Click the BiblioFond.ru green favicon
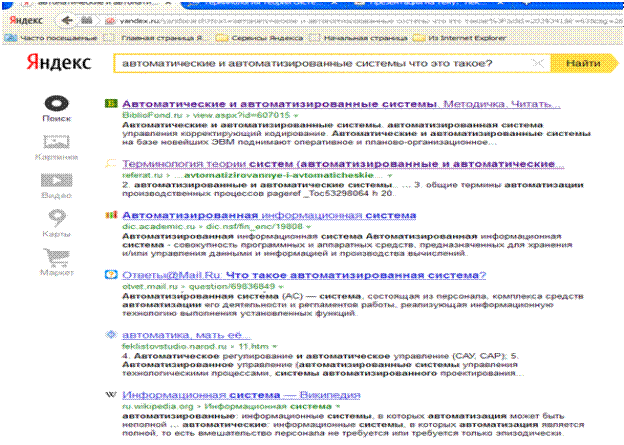The height and width of the screenshot is (445, 624). click(x=111, y=103)
